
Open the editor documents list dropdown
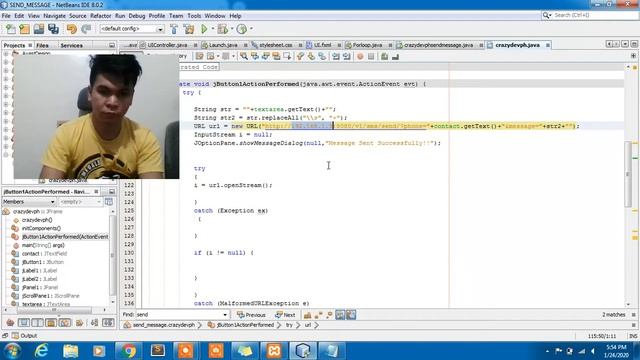pos(625,44)
